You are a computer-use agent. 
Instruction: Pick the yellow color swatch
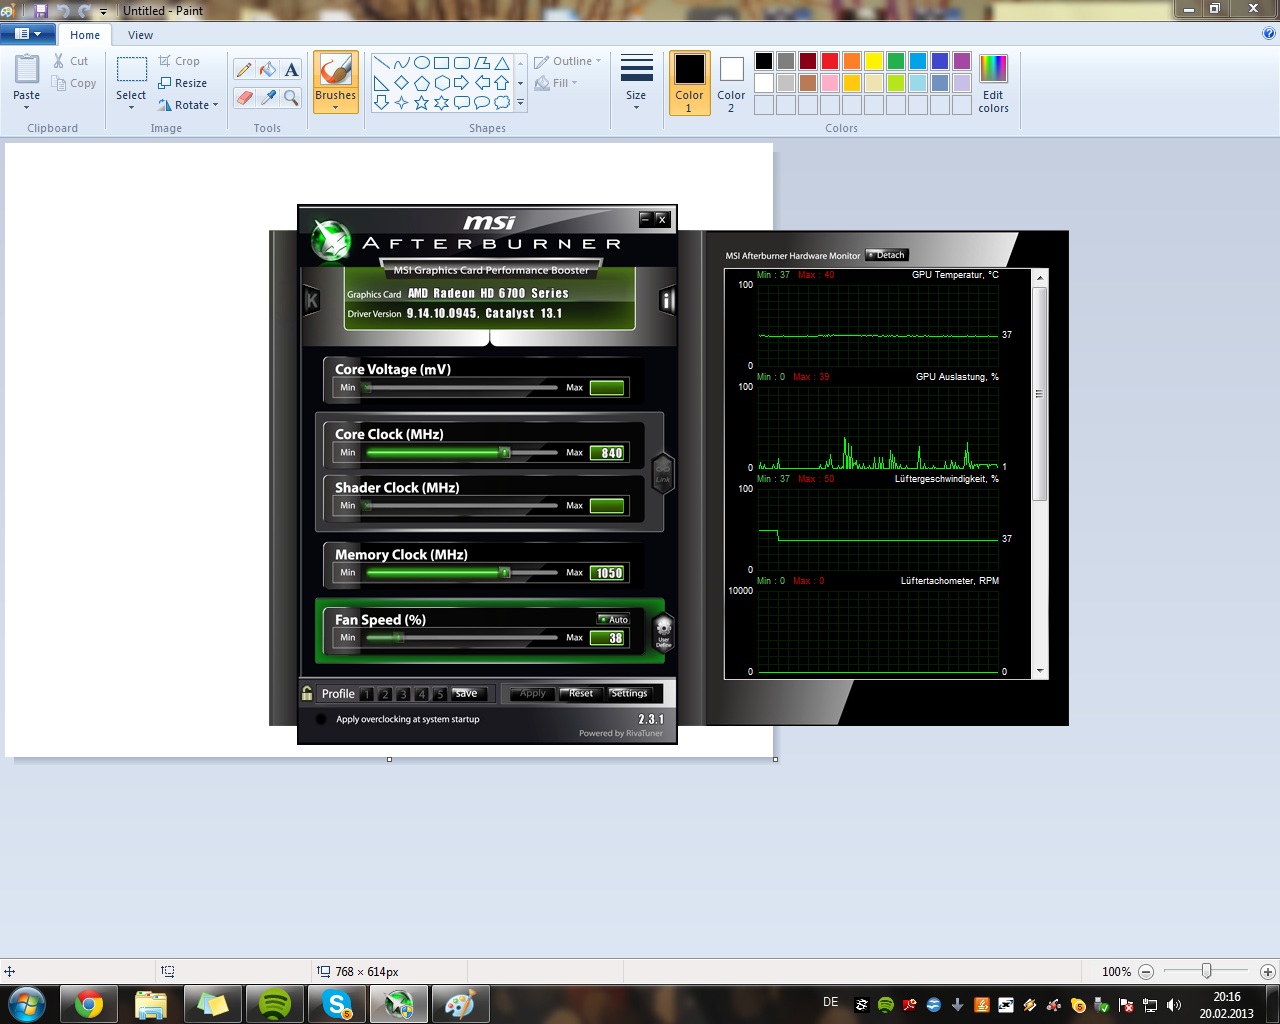tap(874, 61)
